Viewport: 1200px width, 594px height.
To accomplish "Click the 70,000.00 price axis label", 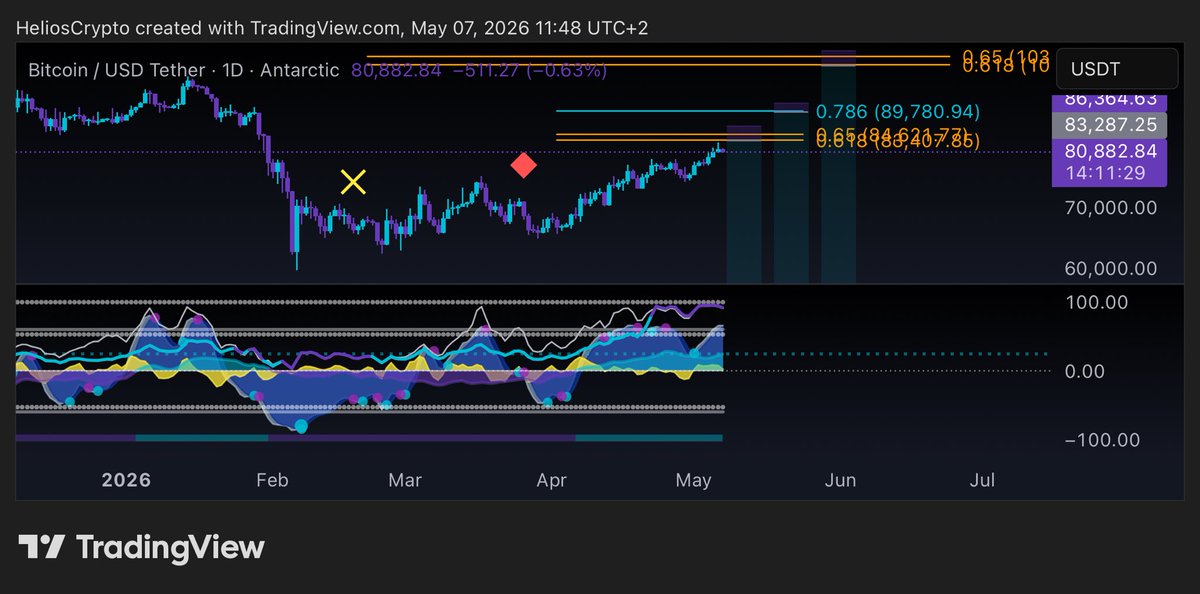I will coord(1111,208).
